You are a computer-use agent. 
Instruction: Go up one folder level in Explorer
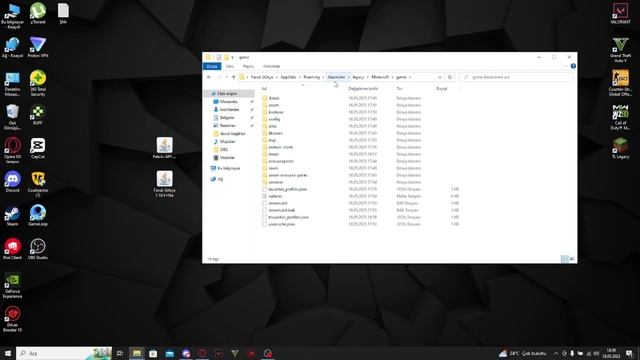(x=233, y=77)
